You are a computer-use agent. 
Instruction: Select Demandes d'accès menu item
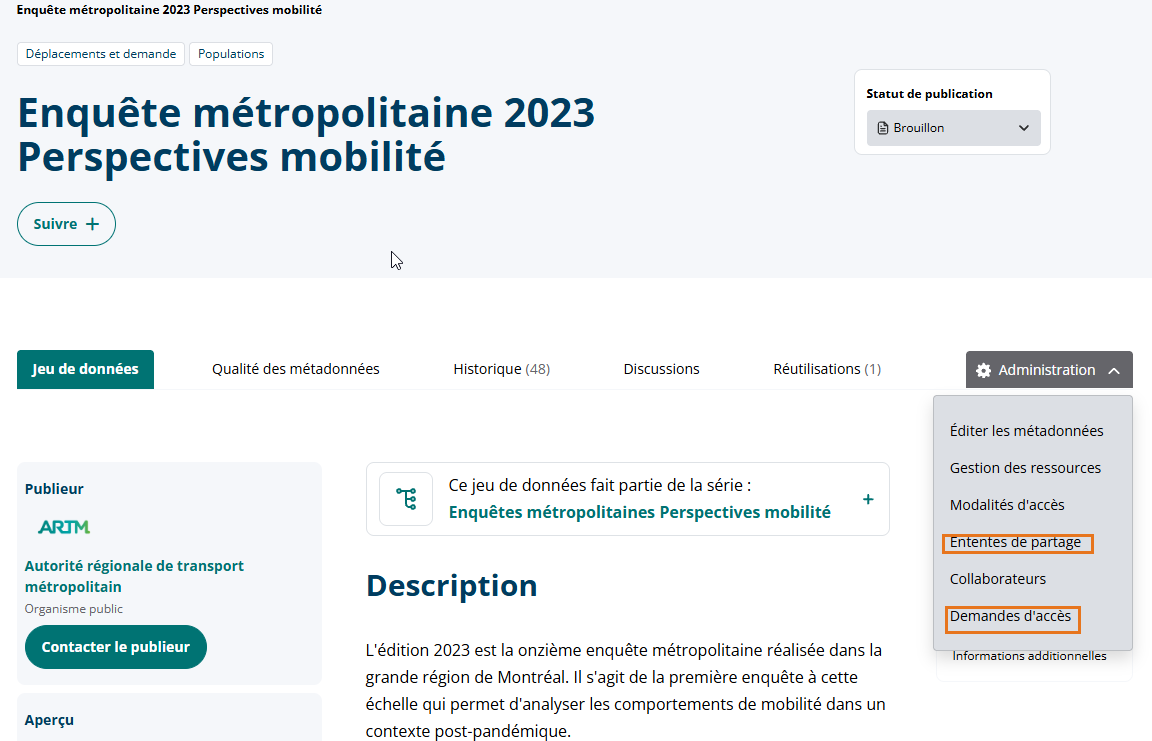point(1010,616)
